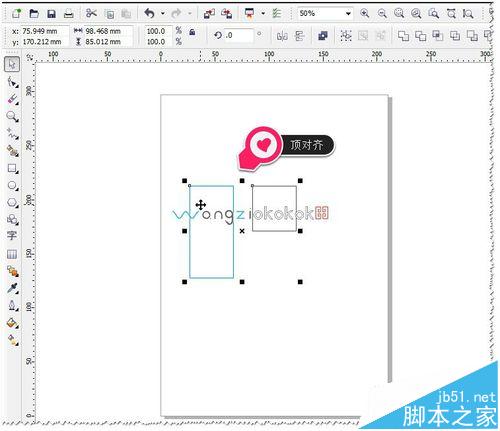Select the Rectangle tool

(13, 168)
